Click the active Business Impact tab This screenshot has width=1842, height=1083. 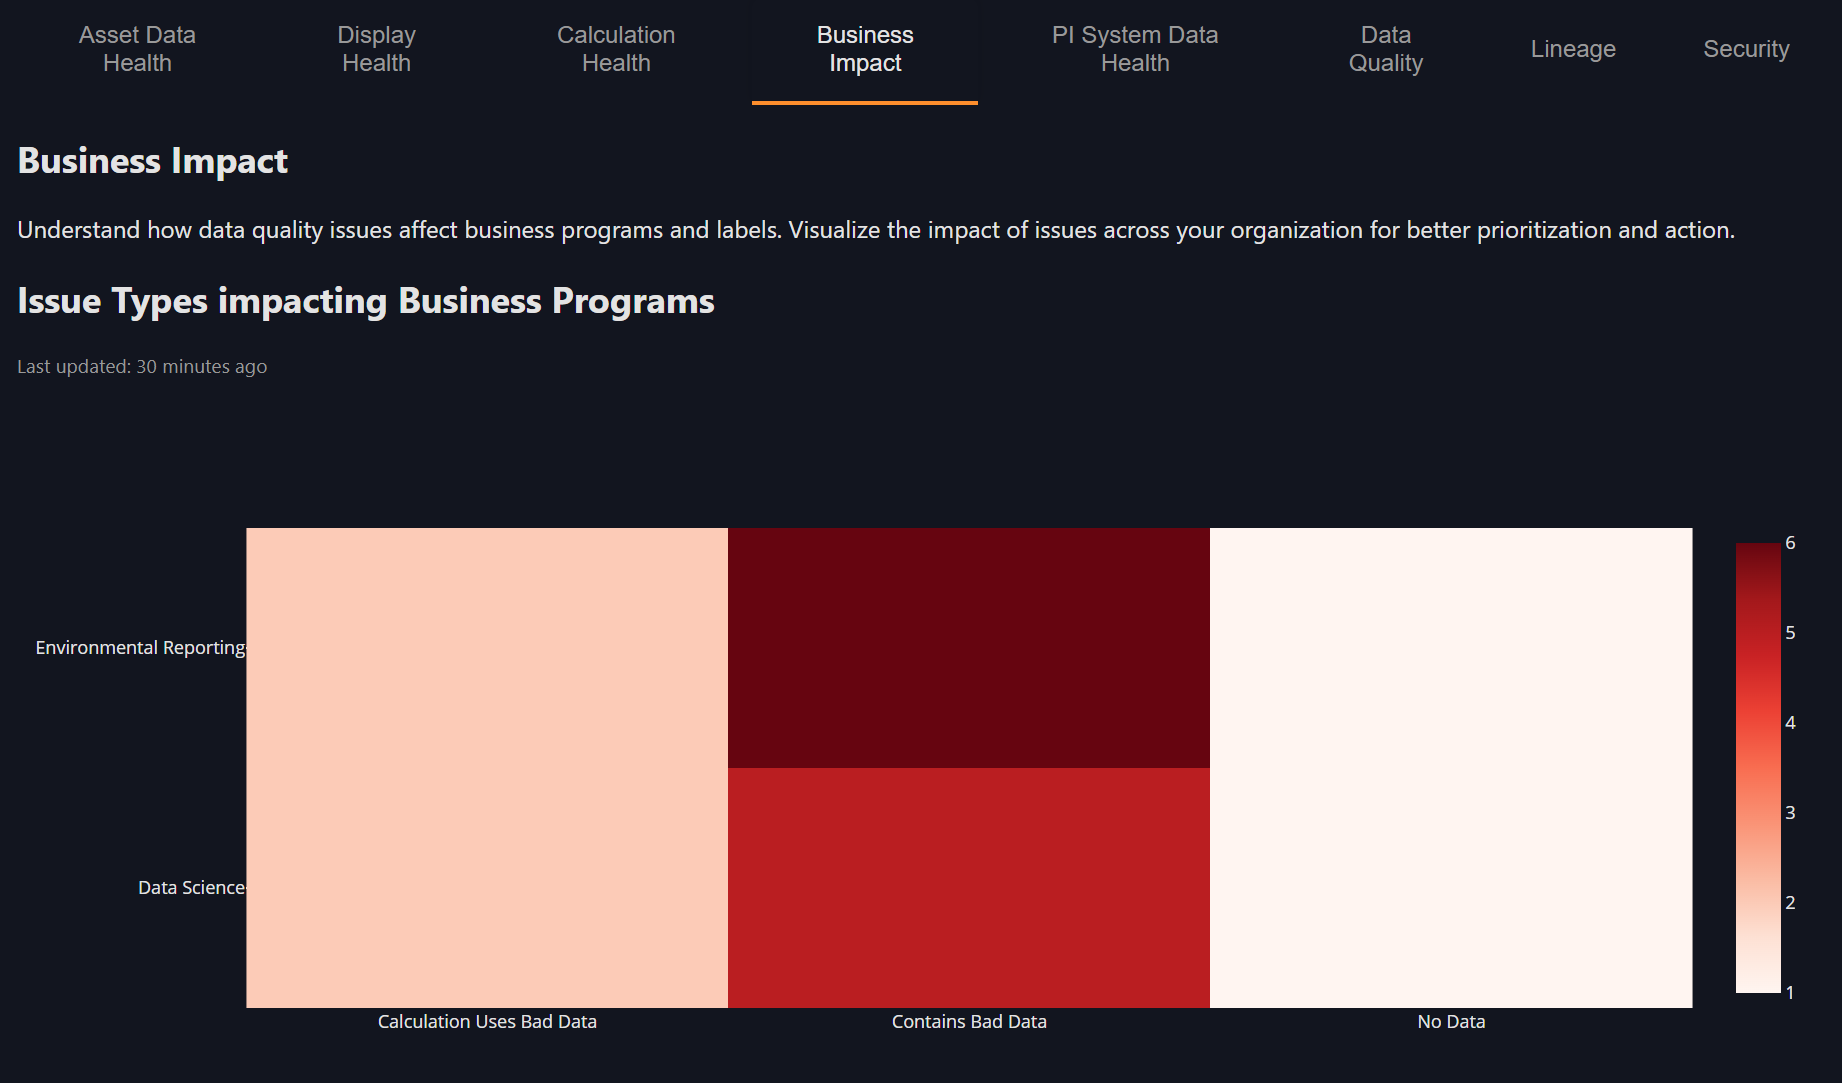click(864, 48)
